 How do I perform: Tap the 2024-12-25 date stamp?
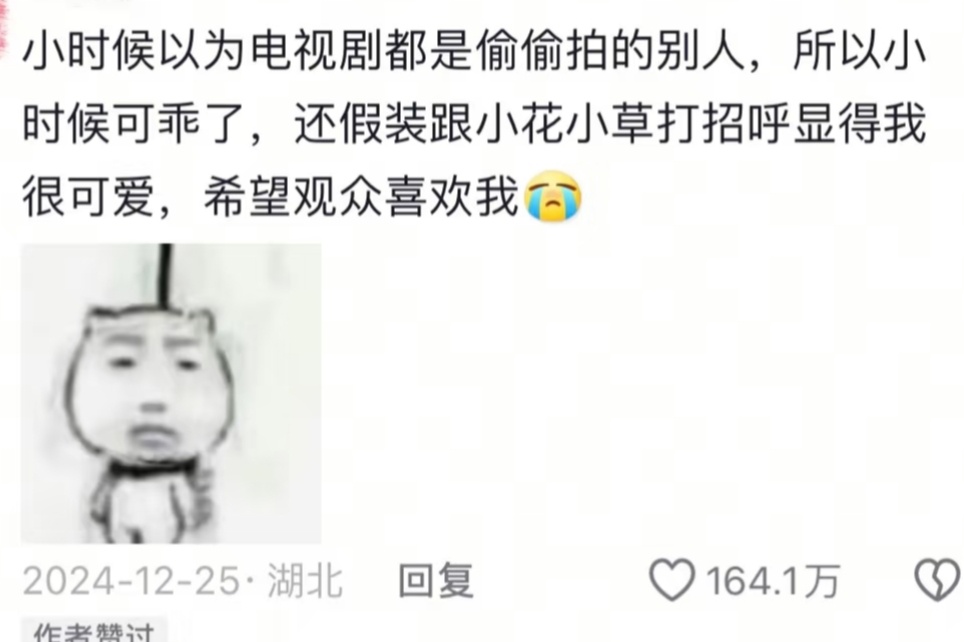(x=131, y=581)
